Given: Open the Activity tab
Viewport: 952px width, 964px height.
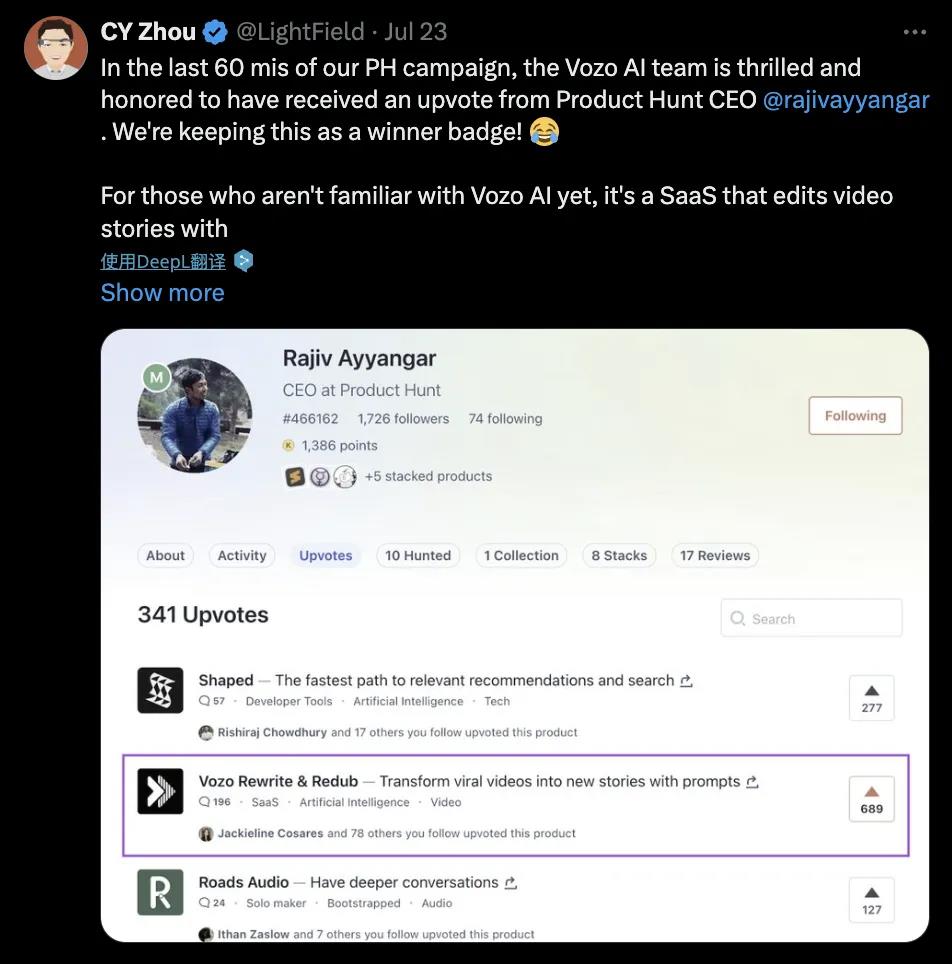Looking at the screenshot, I should [x=242, y=556].
